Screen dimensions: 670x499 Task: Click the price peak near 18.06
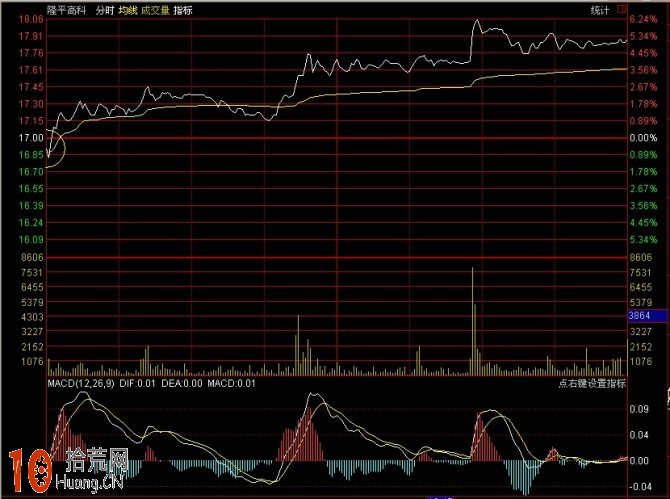477,20
